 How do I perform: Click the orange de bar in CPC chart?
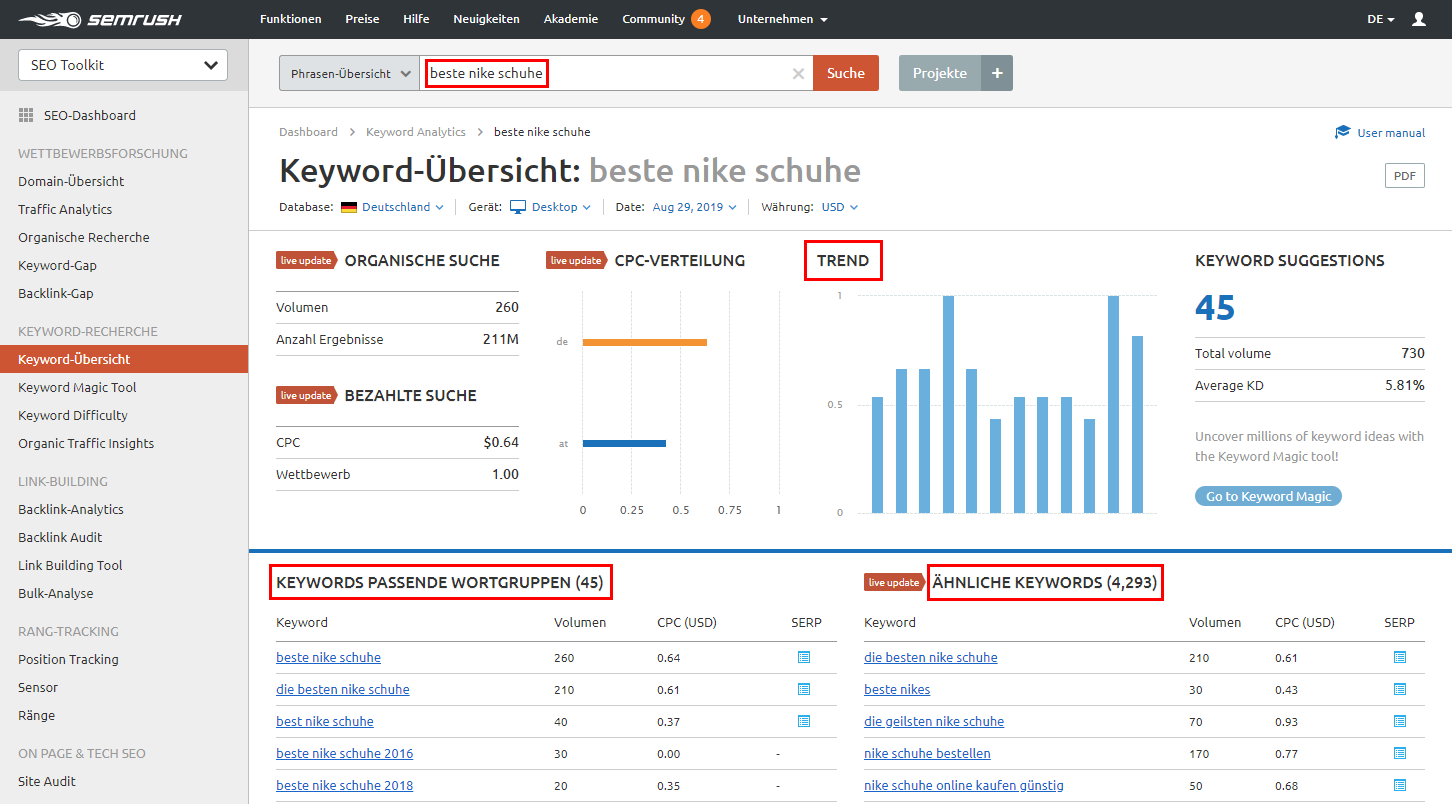[645, 342]
